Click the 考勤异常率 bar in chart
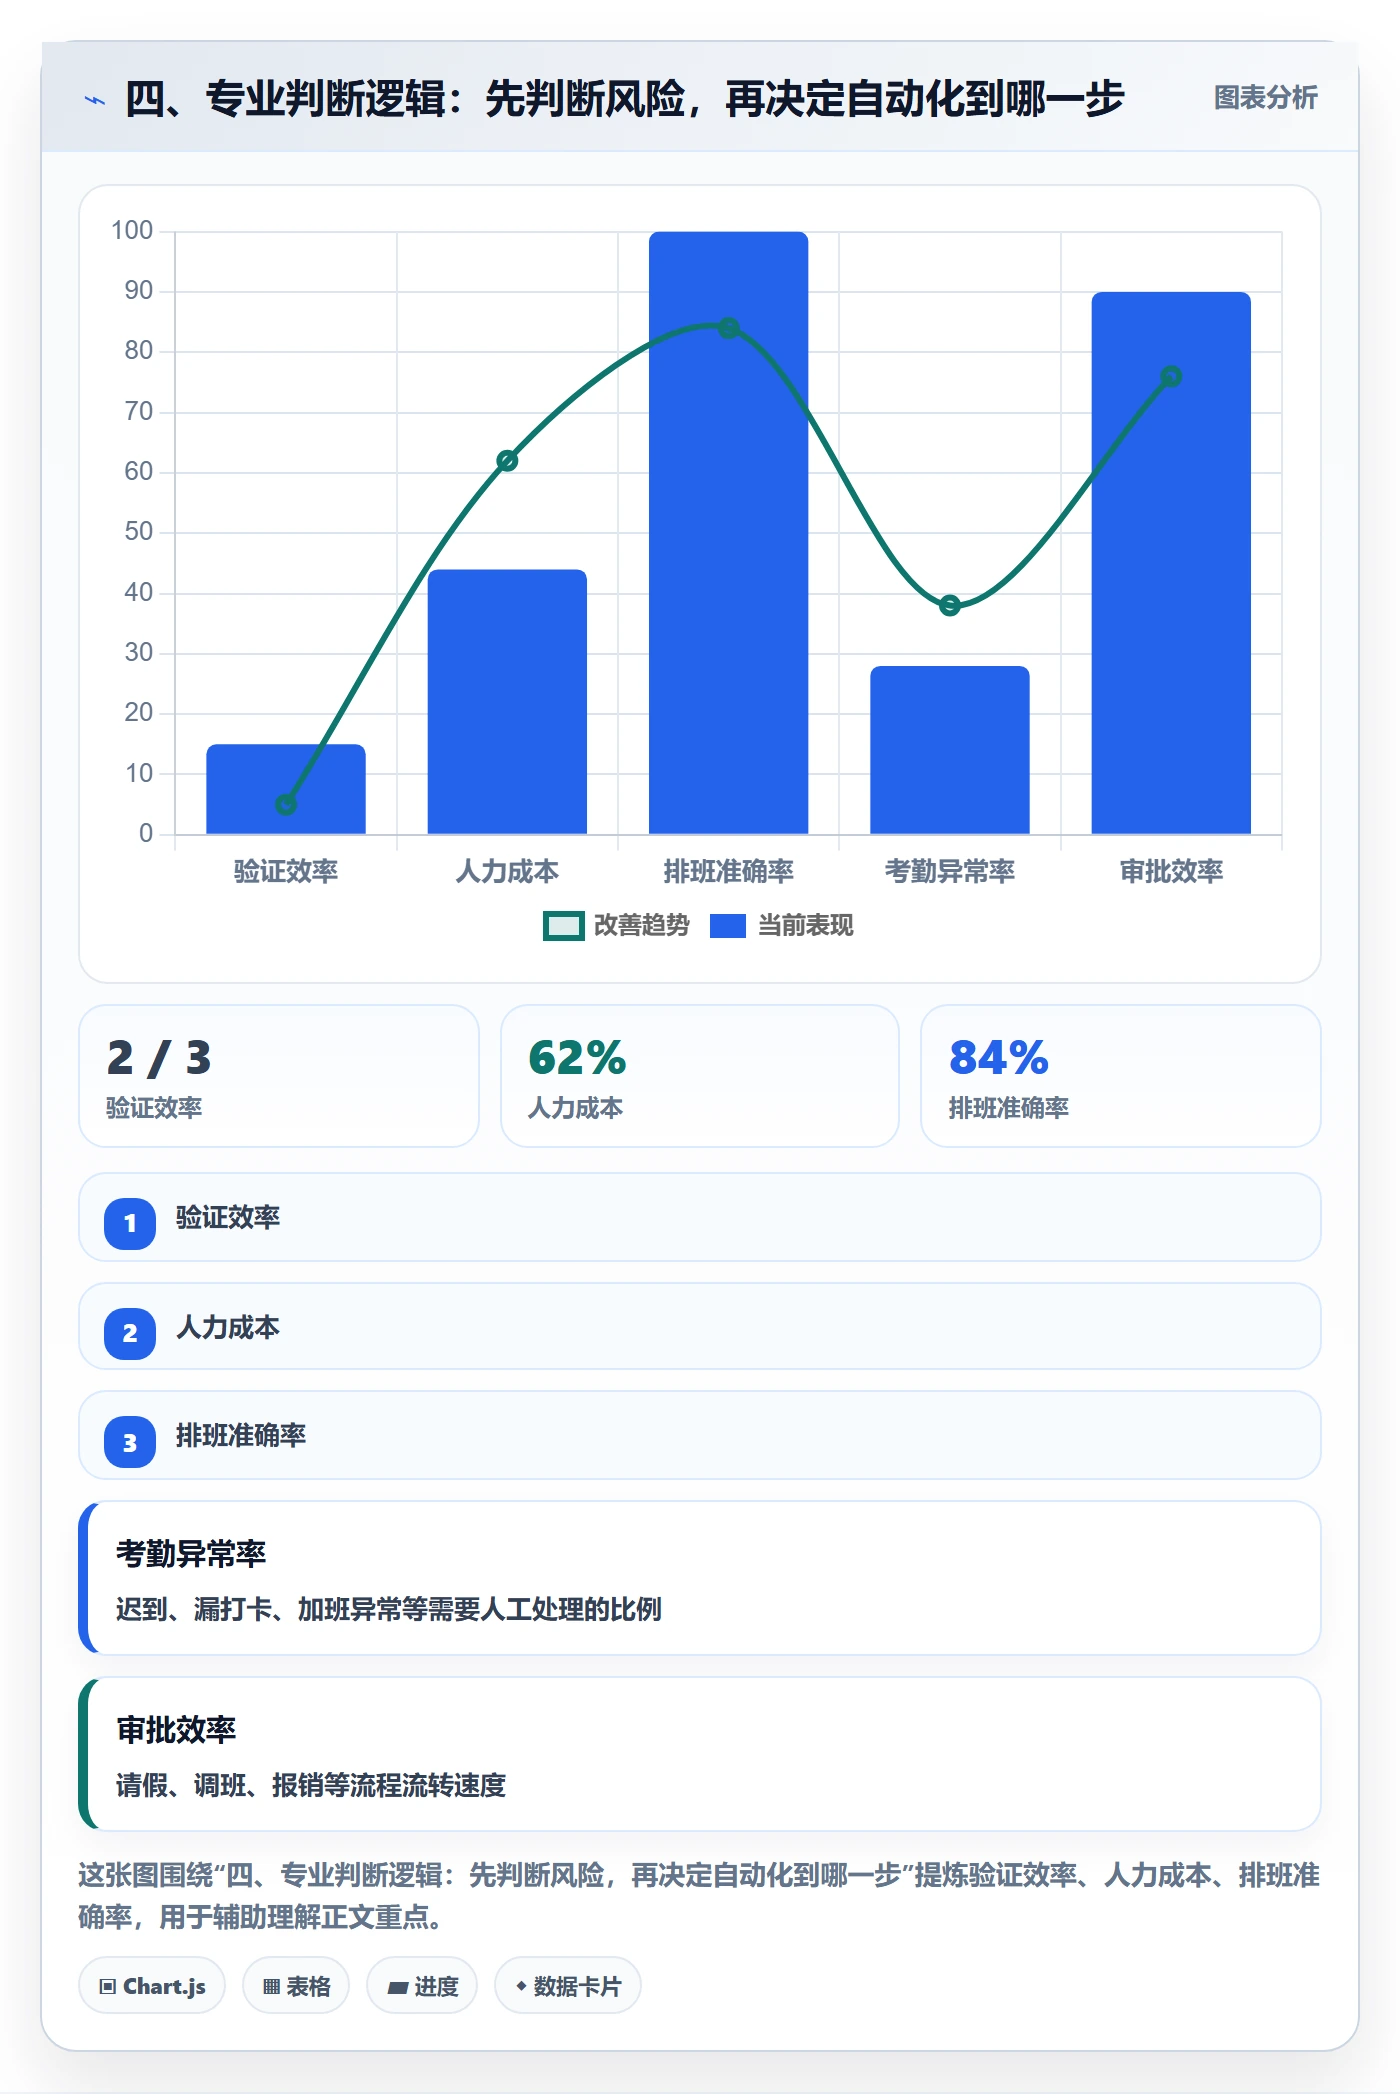The width and height of the screenshot is (1400, 2094). coord(950,750)
